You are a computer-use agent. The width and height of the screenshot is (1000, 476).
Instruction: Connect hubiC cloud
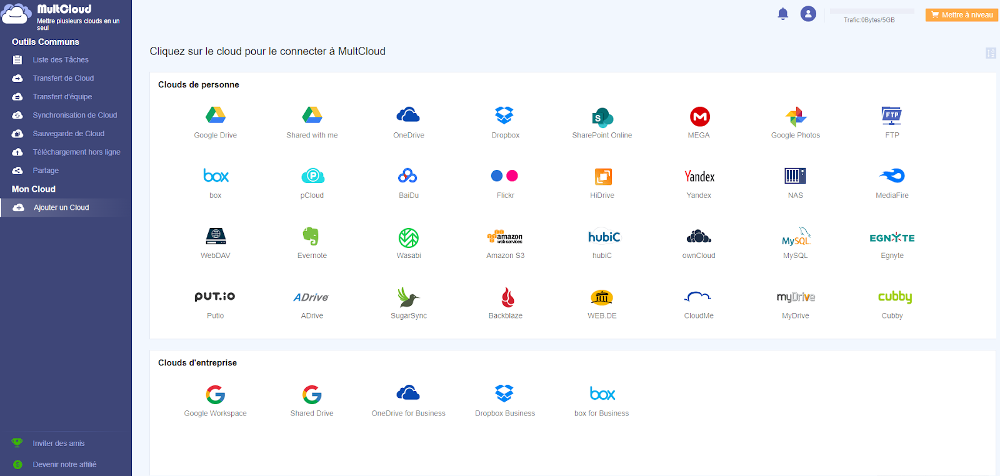(603, 243)
